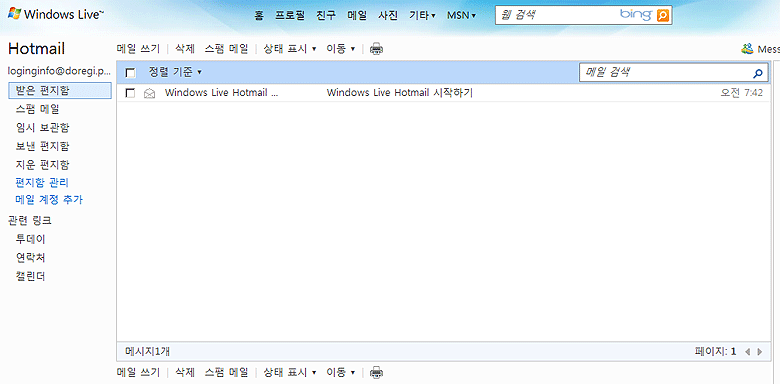
Task: Click top 스팸 메일 button
Action: (226, 49)
